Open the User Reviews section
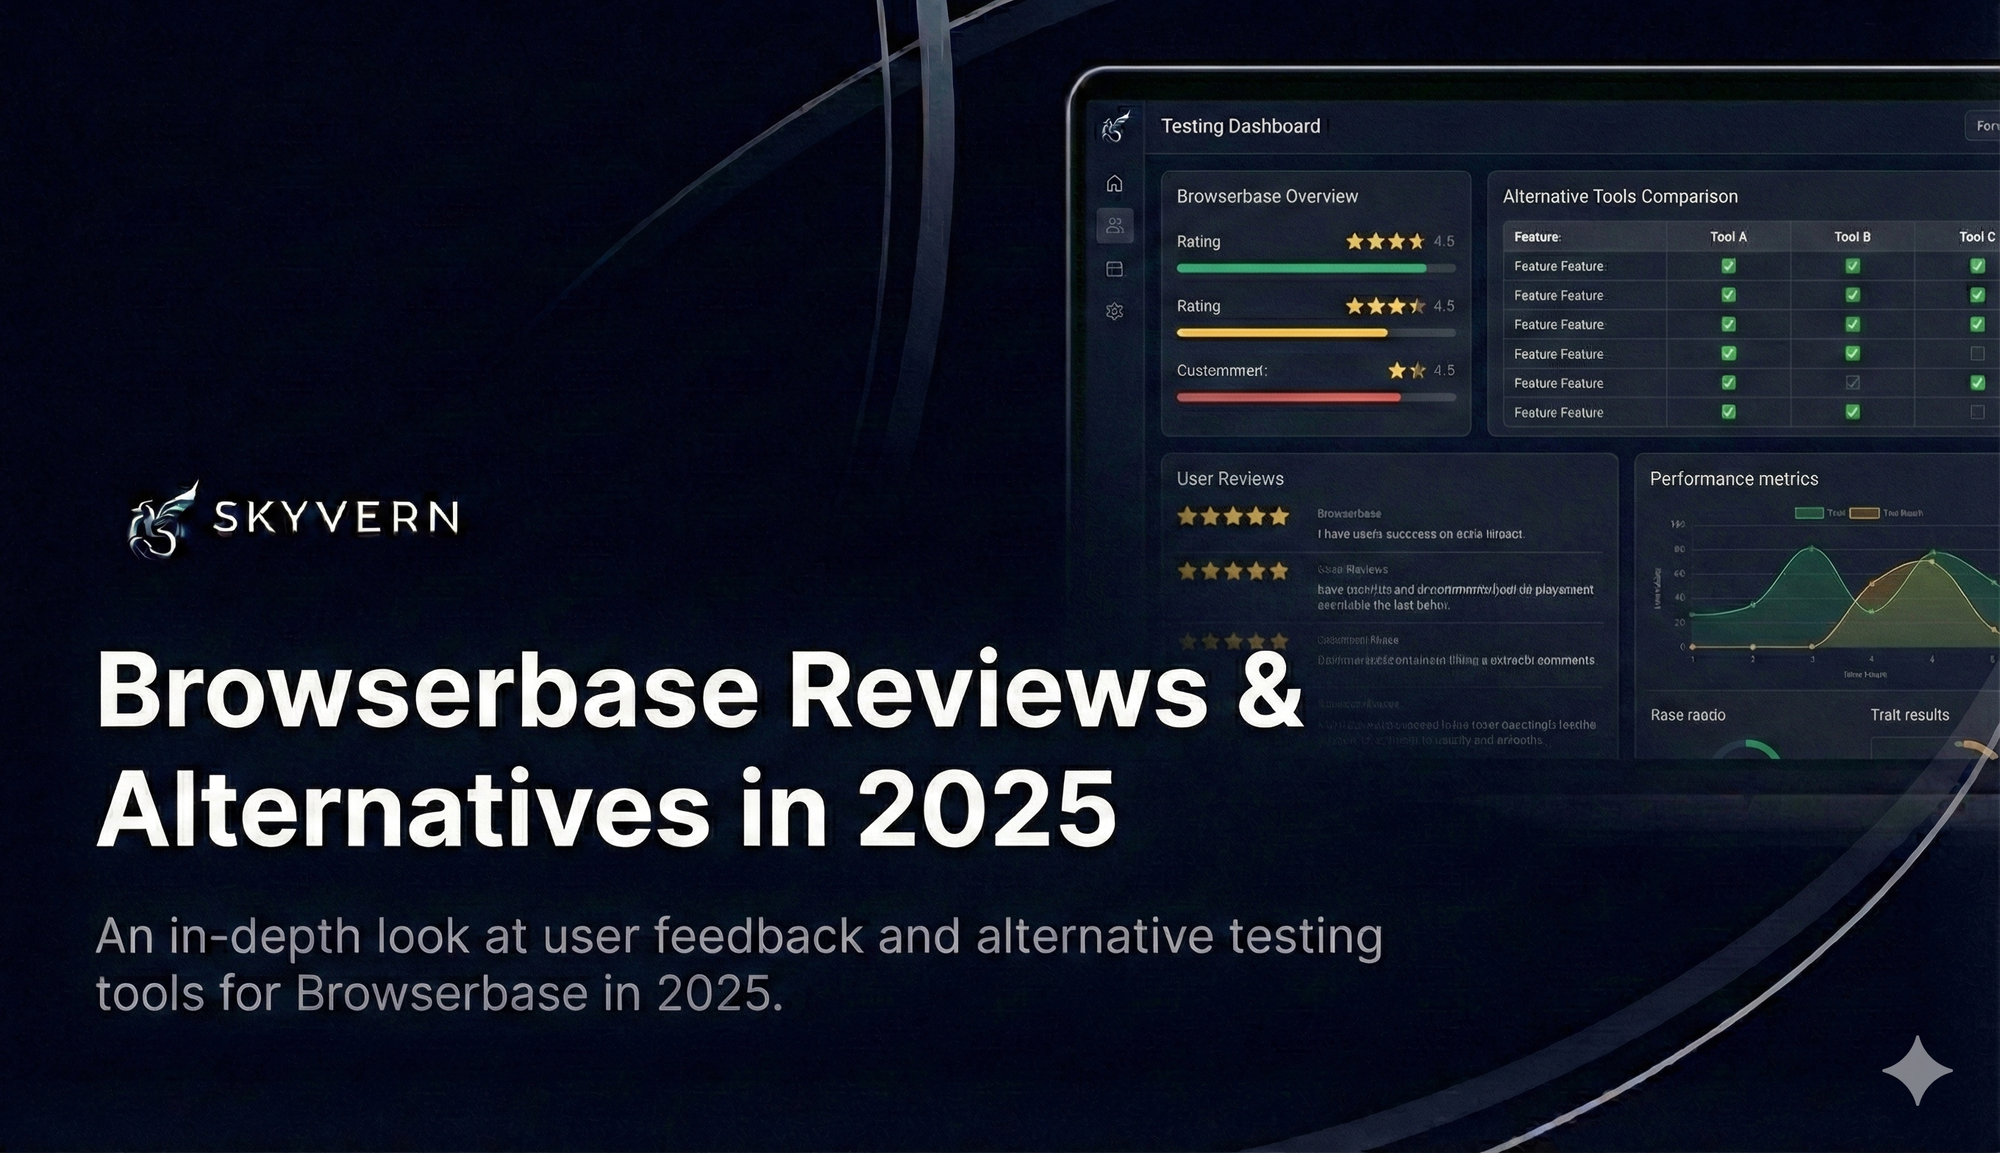The height and width of the screenshot is (1153, 2000). point(1232,478)
